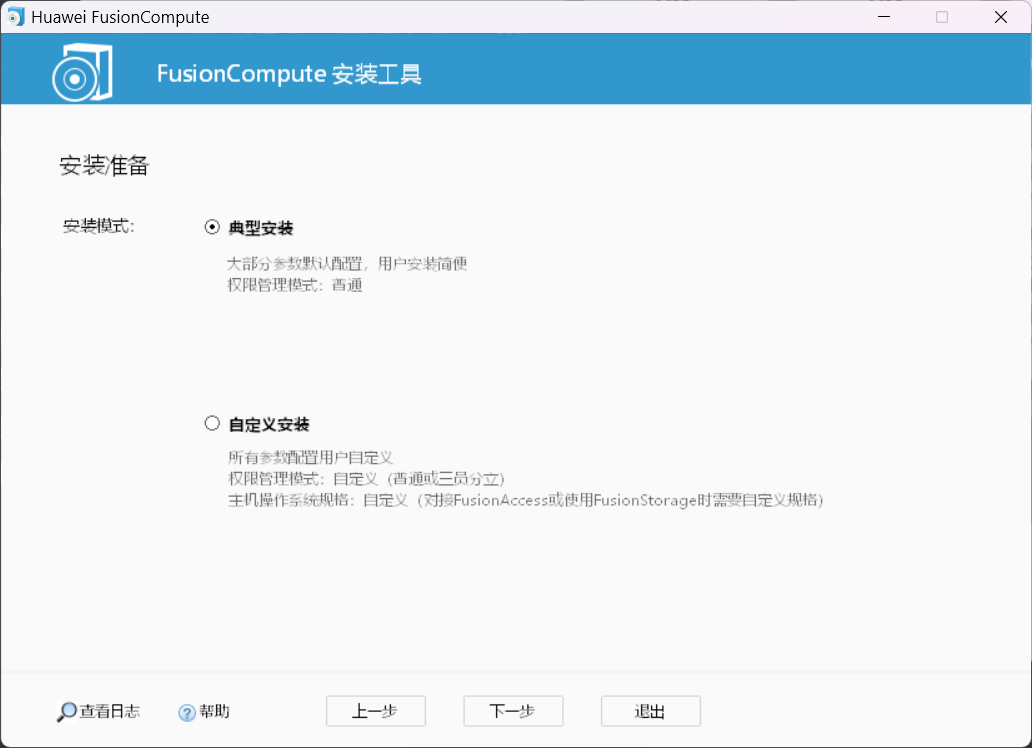
Task: Click the 安装模式: label
Action: 99,227
